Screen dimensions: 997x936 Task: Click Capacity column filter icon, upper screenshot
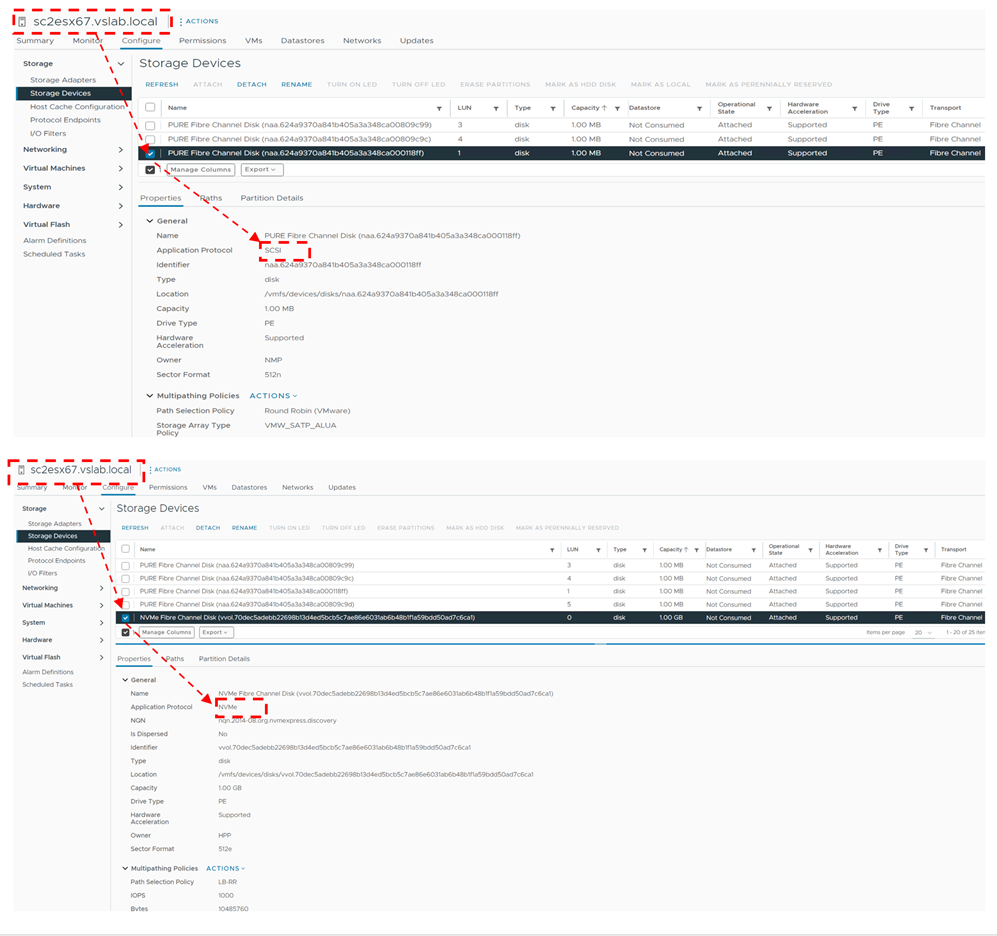tap(617, 109)
